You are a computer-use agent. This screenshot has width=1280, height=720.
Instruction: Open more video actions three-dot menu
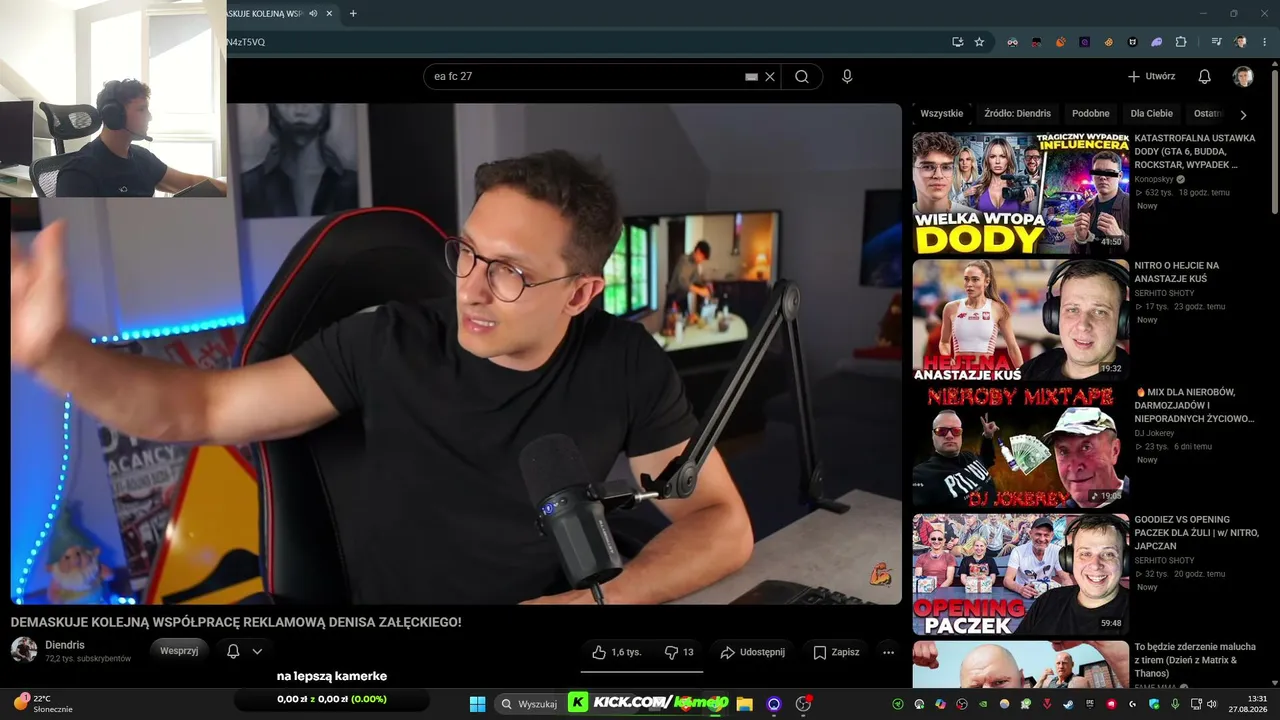coord(889,652)
